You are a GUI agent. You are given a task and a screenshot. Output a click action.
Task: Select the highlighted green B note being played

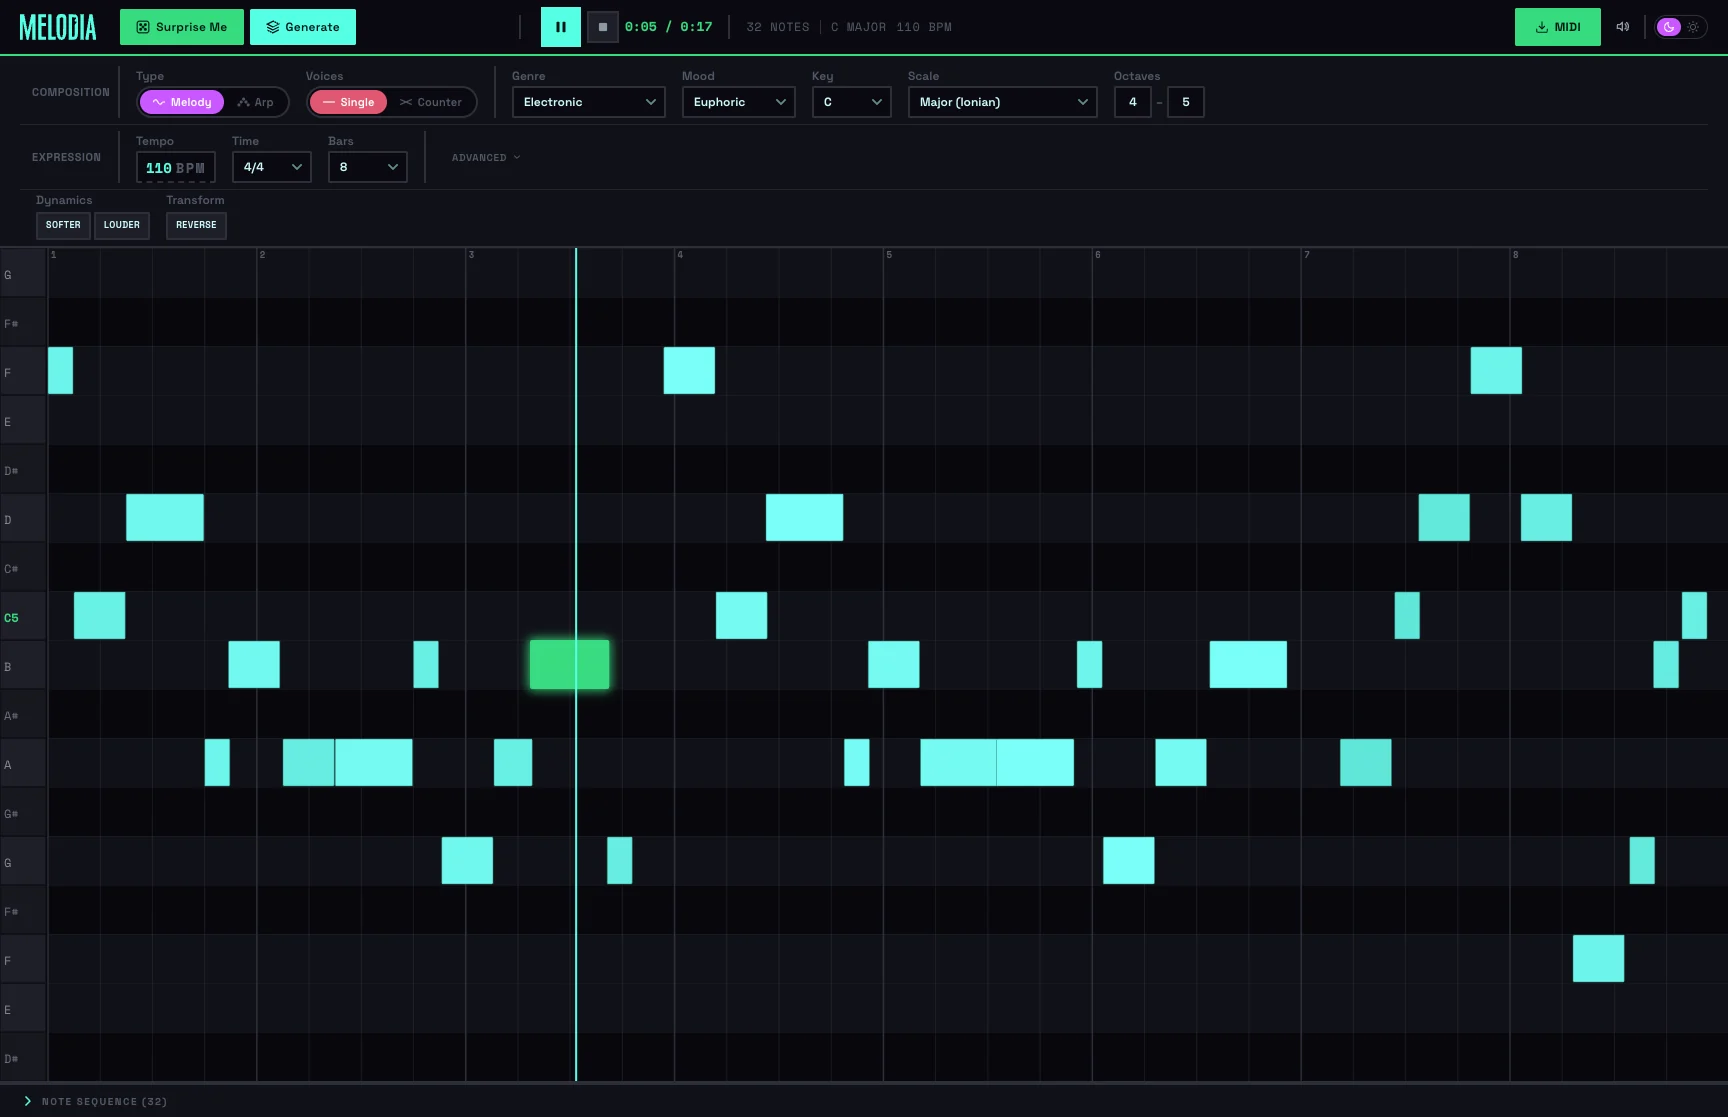tap(569, 665)
